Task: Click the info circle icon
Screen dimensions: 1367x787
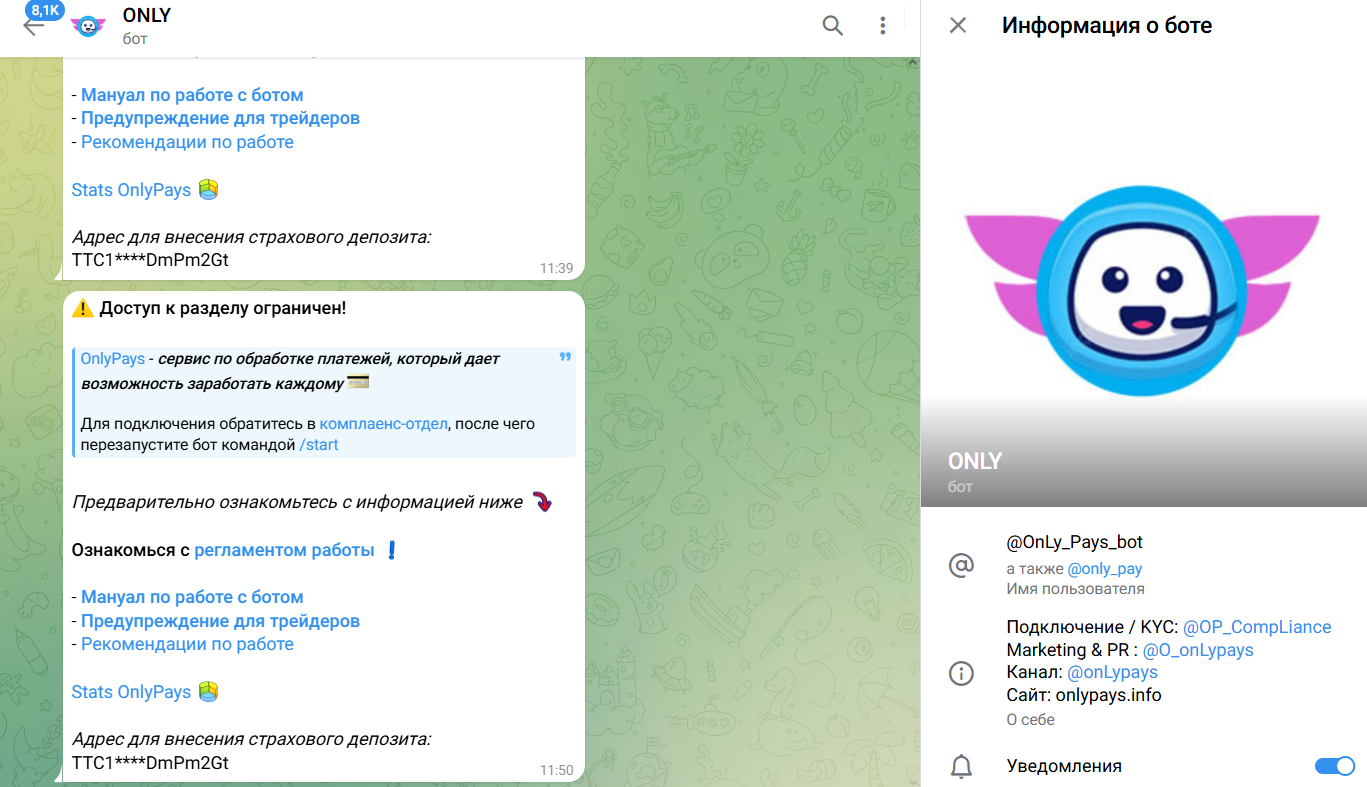Action: (x=960, y=673)
